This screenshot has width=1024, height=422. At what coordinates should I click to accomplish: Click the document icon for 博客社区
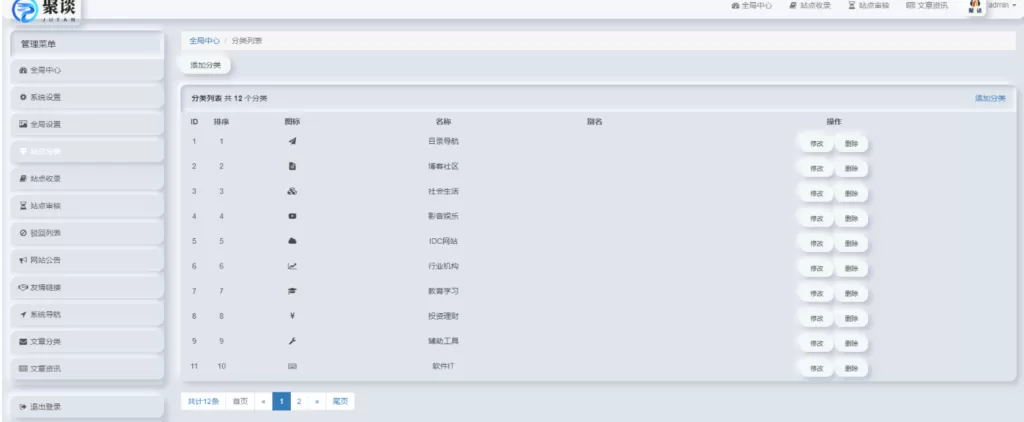pos(292,166)
